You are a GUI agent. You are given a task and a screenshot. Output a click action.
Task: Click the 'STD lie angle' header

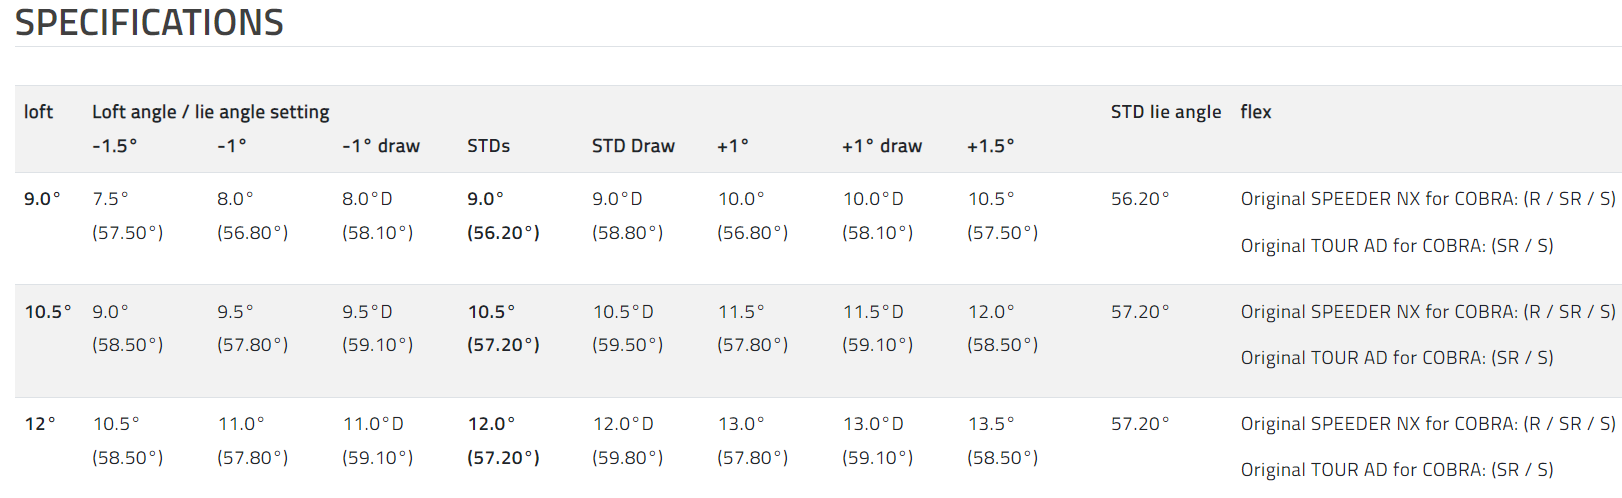point(1165,112)
